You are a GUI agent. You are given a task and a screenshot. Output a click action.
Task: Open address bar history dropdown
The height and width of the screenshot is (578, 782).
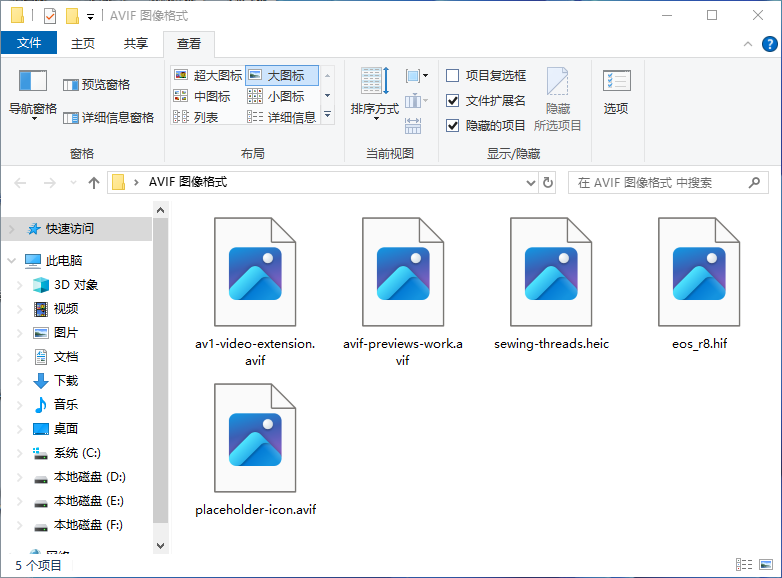click(x=531, y=183)
